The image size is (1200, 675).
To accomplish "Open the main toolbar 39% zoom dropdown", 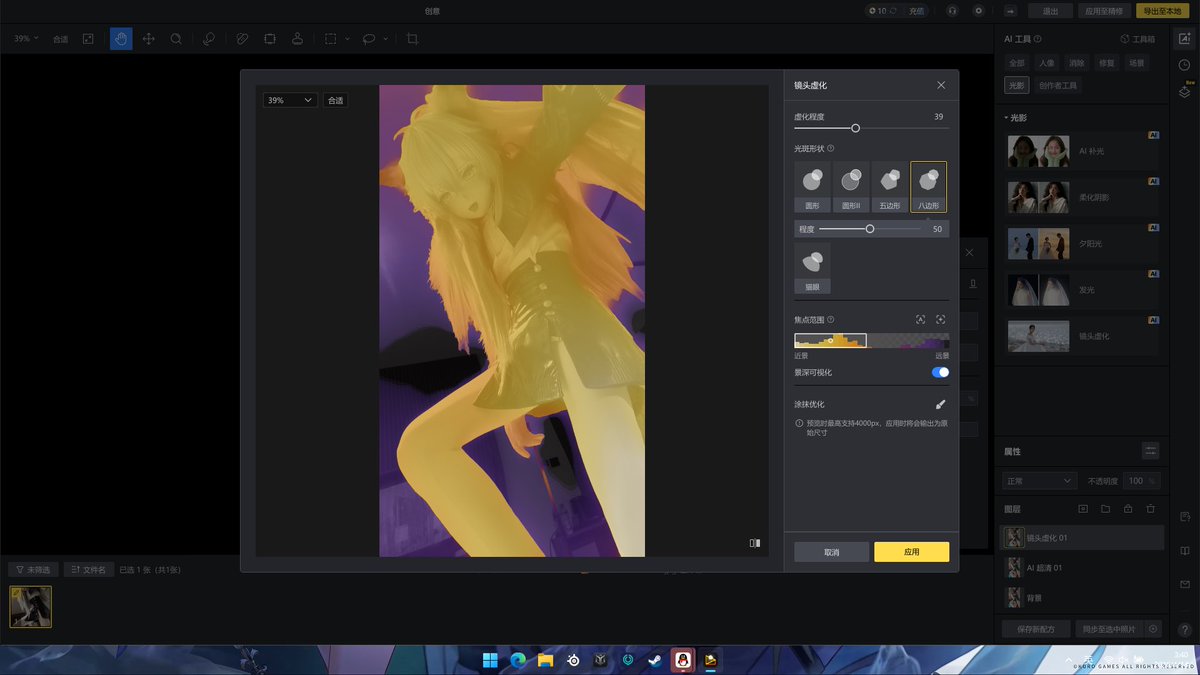I will 26,39.
